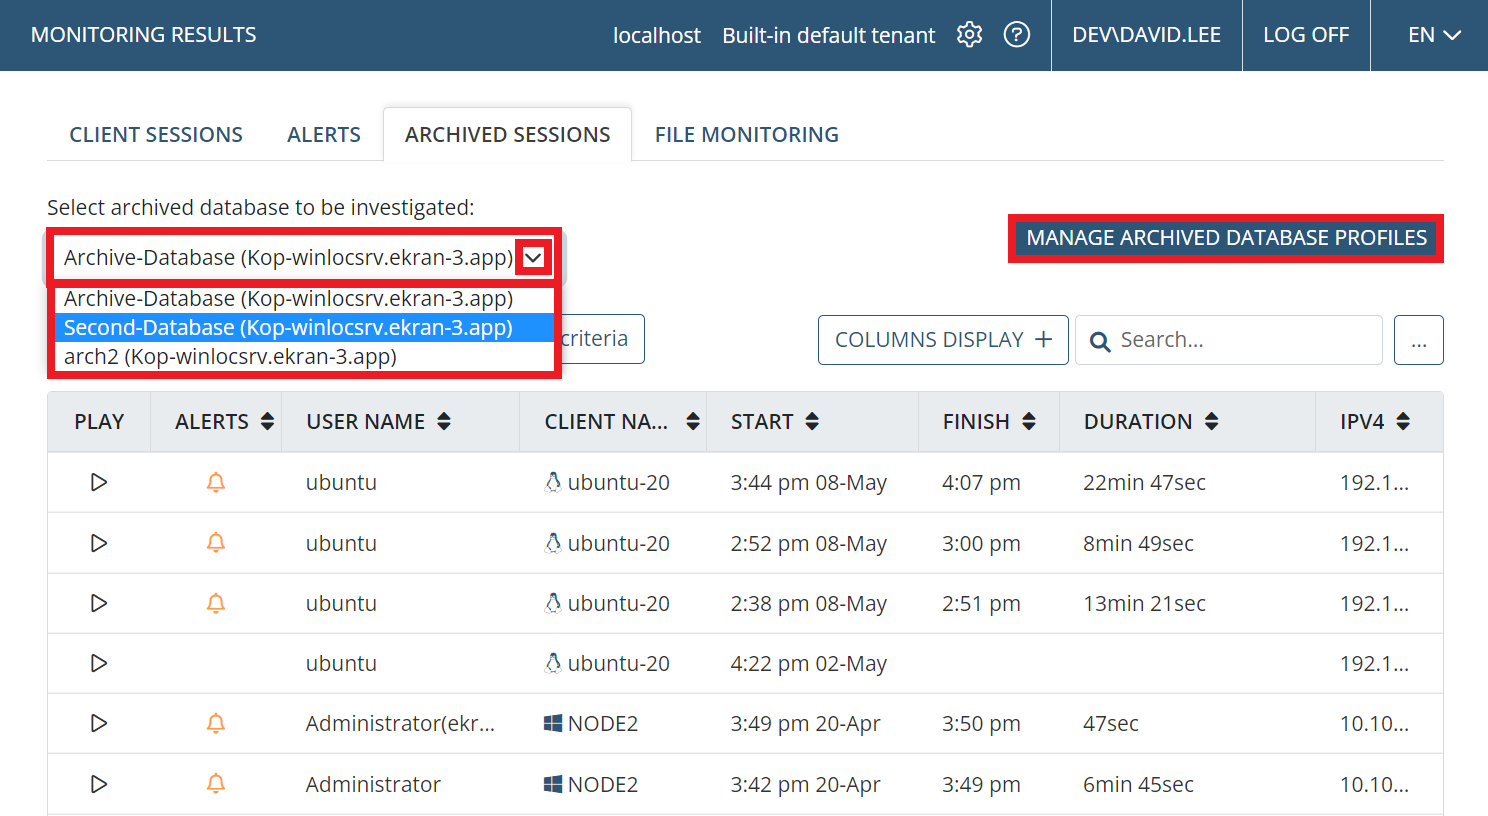Click Manage Archived Database Profiles button
1488x816 pixels.
click(x=1226, y=238)
